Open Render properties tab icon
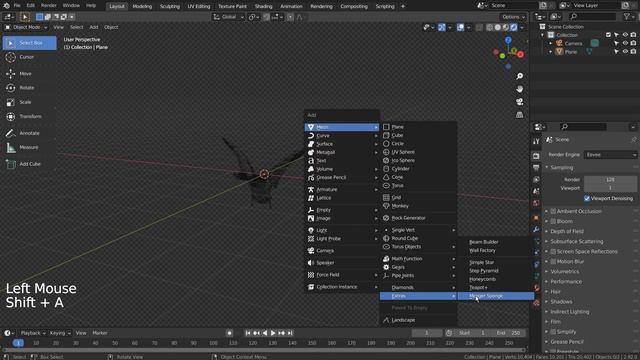The width and height of the screenshot is (640, 360). pyautogui.click(x=536, y=156)
